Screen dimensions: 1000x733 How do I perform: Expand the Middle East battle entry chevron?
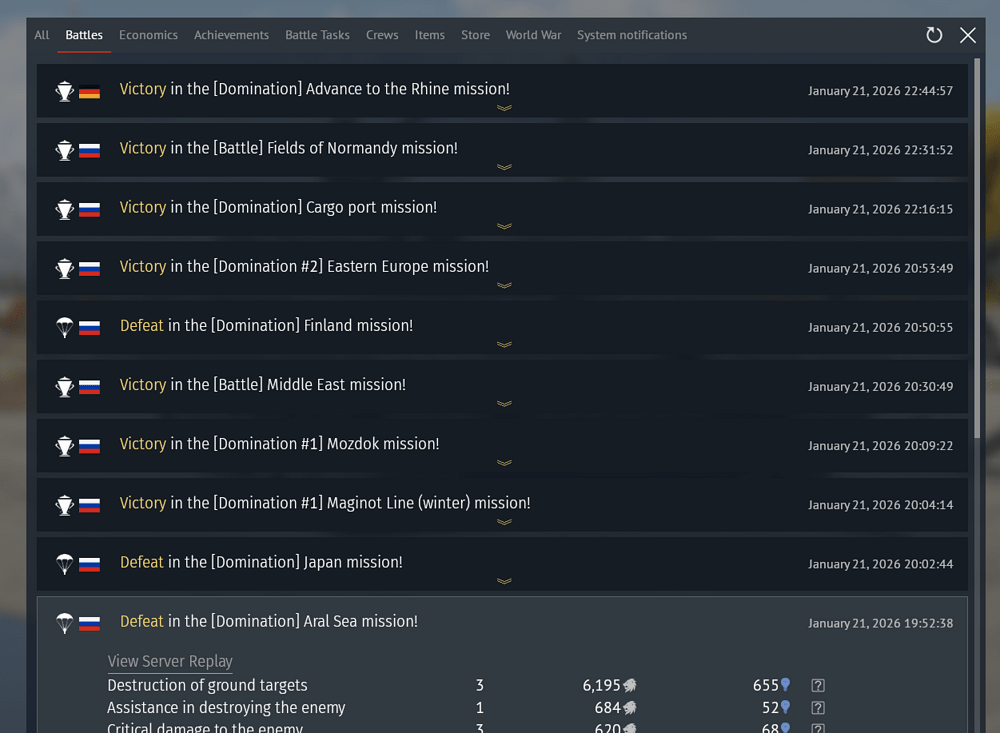[x=504, y=403]
